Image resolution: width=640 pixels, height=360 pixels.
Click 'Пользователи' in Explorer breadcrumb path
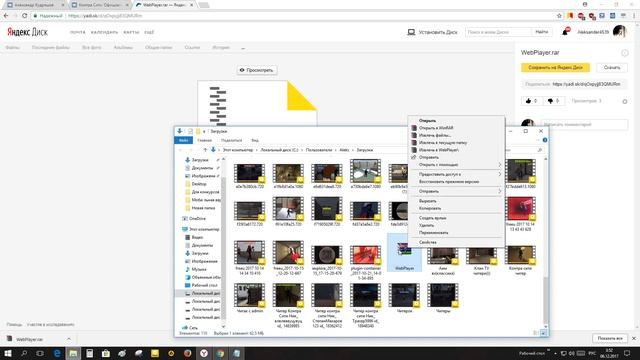[319, 150]
